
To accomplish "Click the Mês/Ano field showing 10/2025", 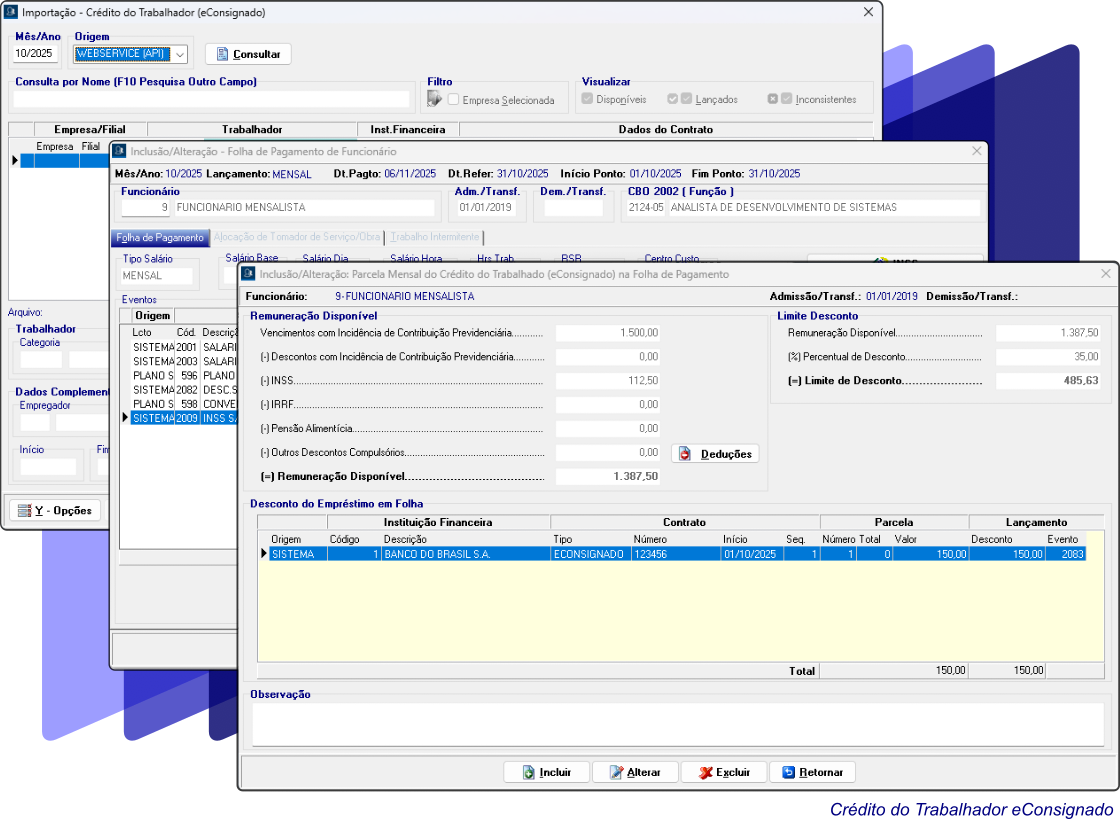I will tap(35, 54).
